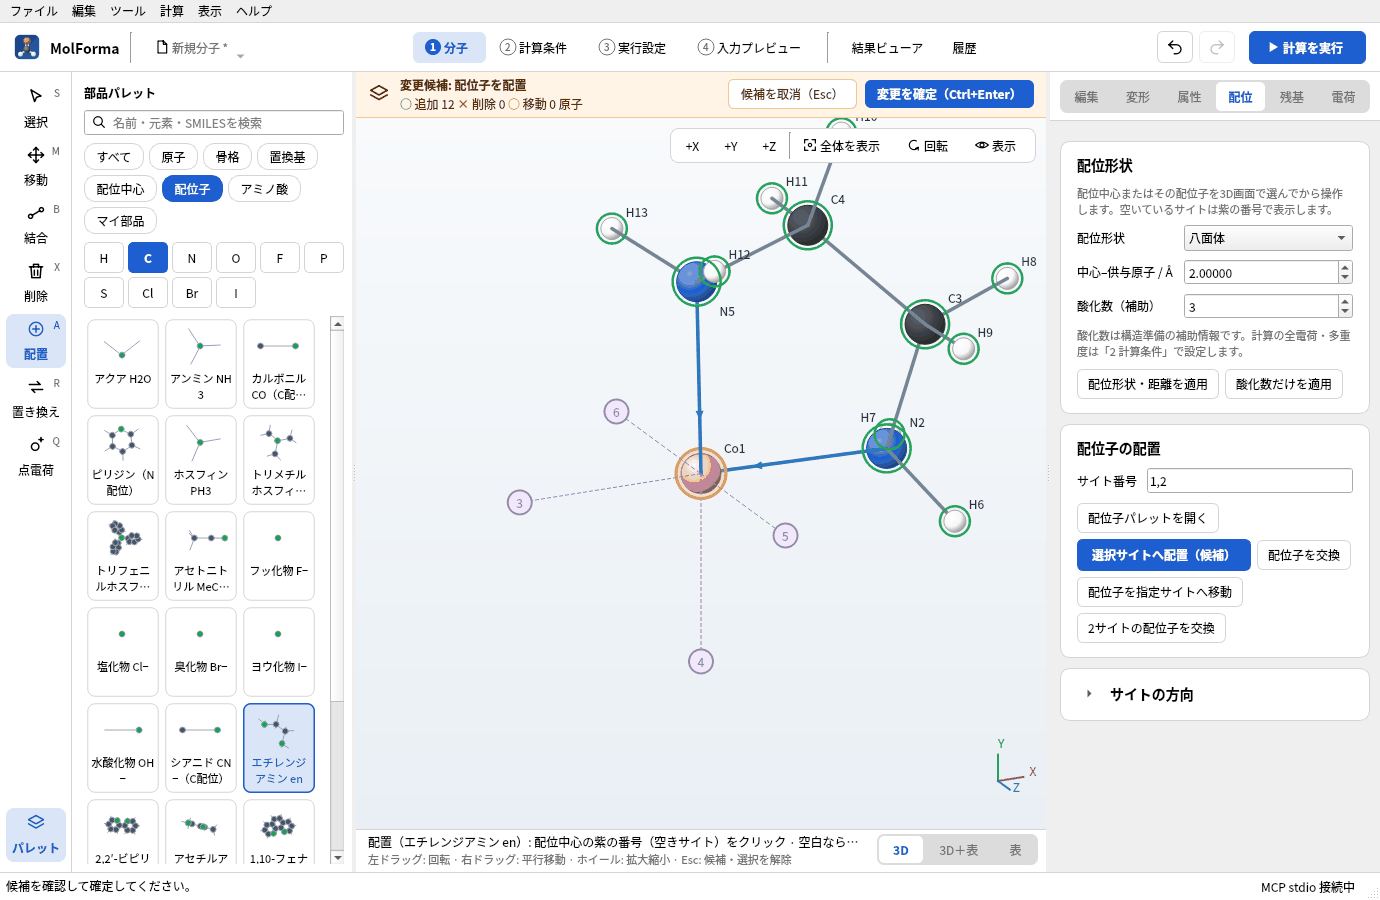
Task: Select the 選択 arrow tool
Action: point(36,108)
